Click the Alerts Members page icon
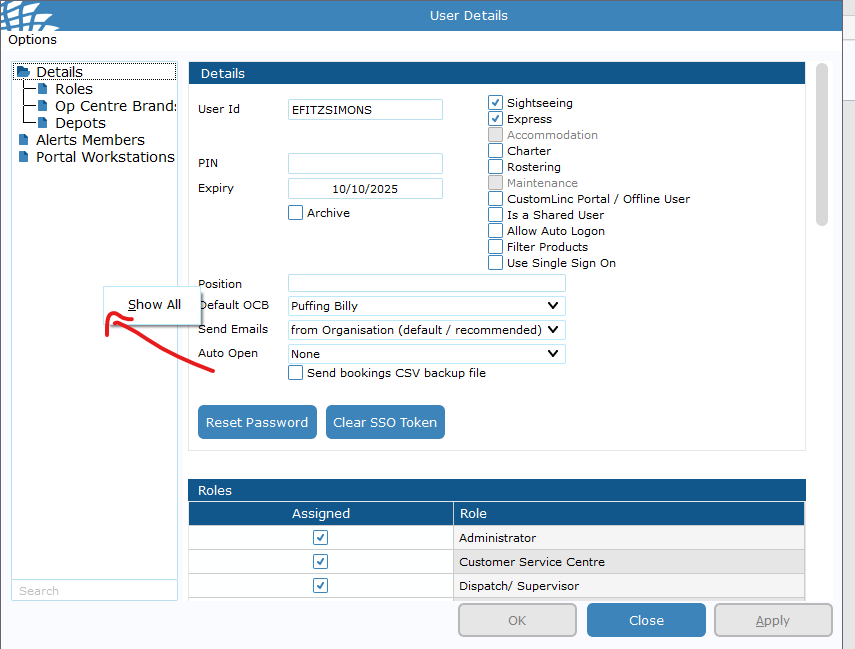 24,140
